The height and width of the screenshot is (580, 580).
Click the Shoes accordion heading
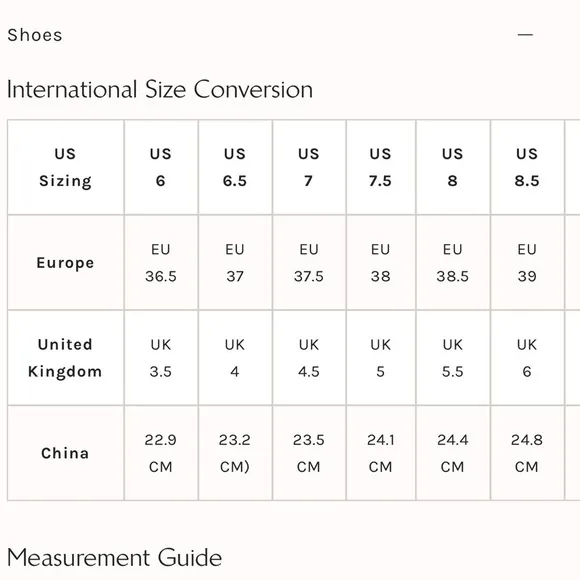(x=35, y=35)
